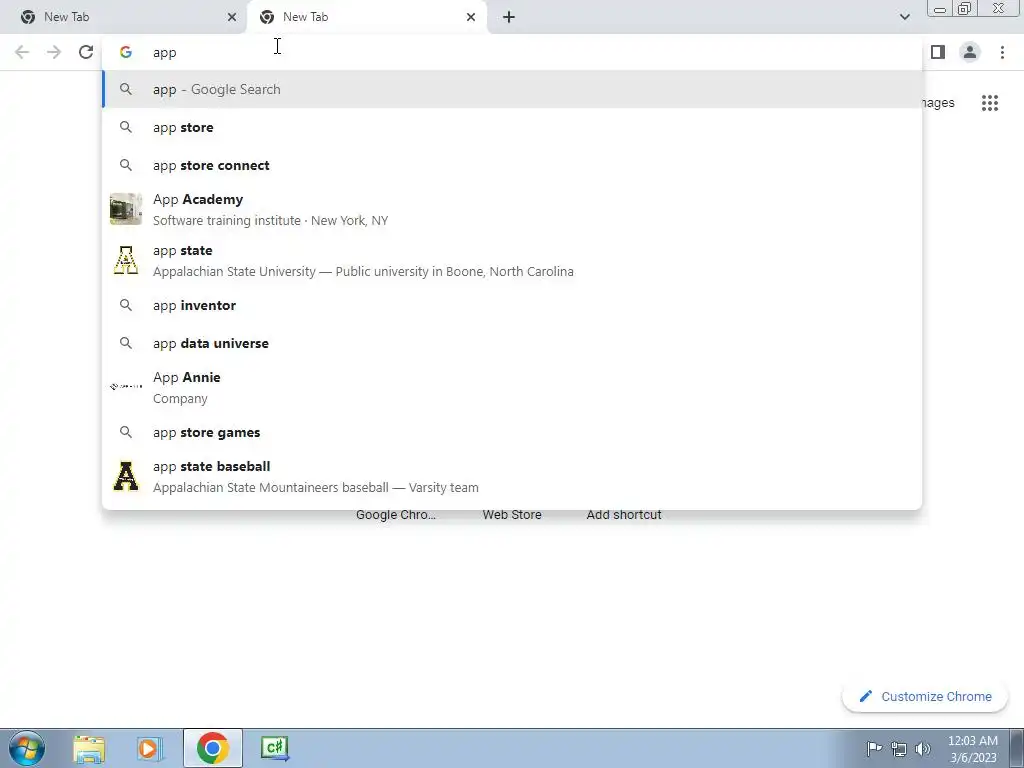Image resolution: width=1024 pixels, height=768 pixels.
Task: Select the second New Tab tab
Action: coord(366,17)
